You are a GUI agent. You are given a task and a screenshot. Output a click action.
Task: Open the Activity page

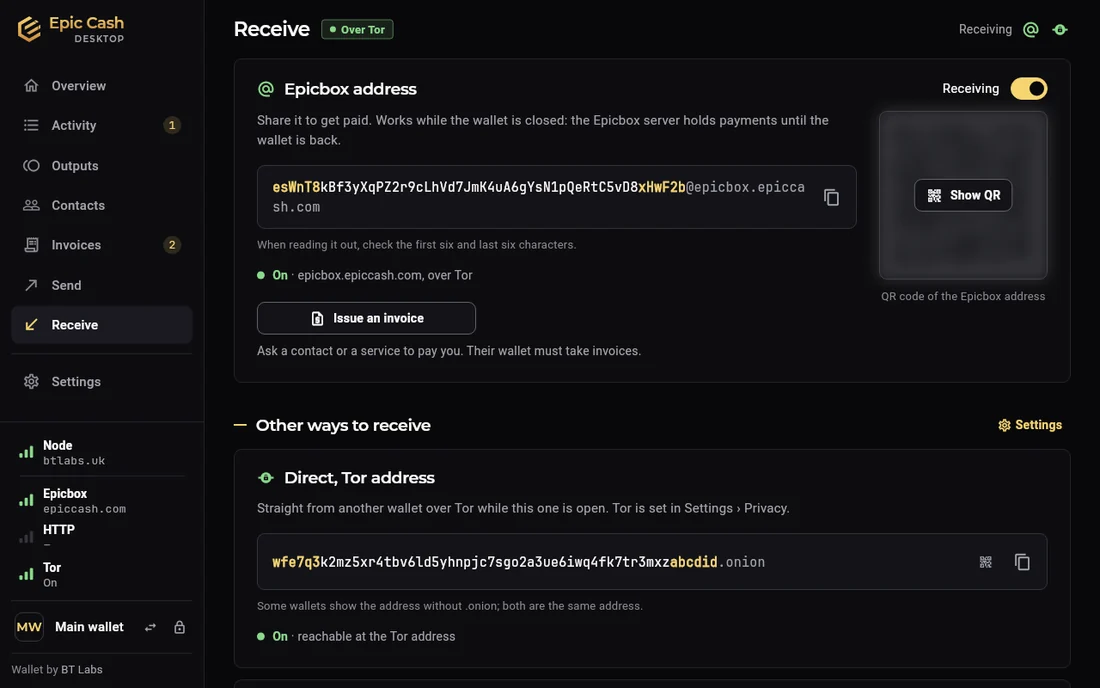click(102, 126)
